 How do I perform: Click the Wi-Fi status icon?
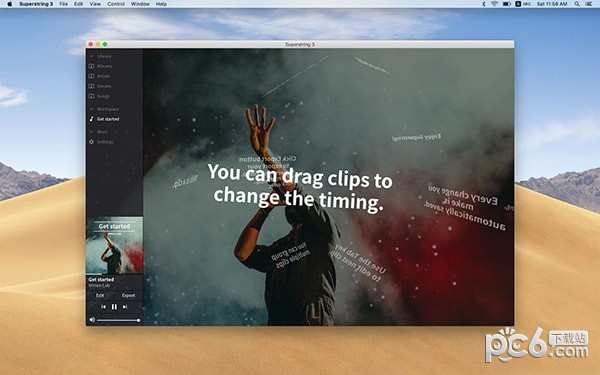494,4
